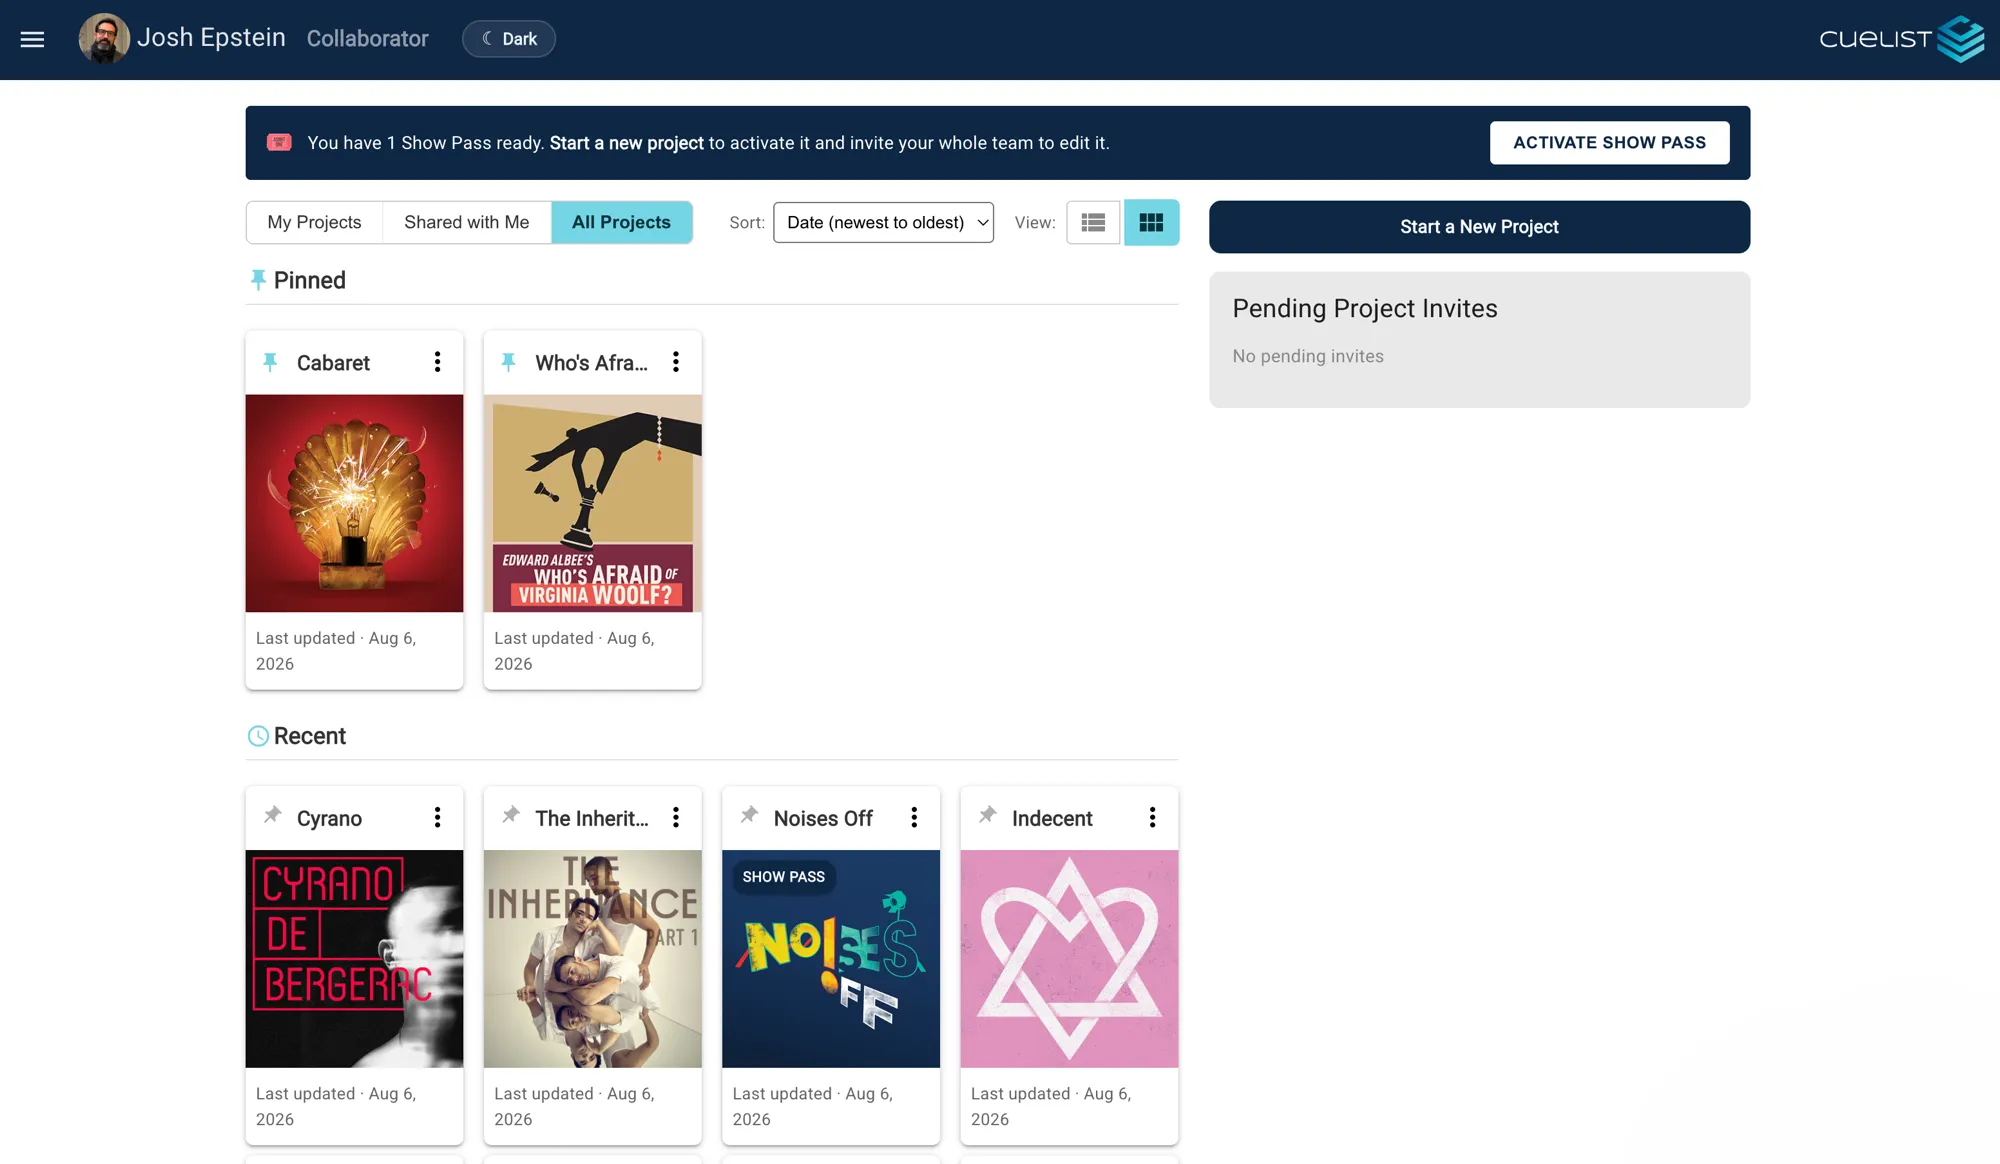This screenshot has width=2000, height=1164.
Task: Open The Inheritance poster thumbnail
Action: pyautogui.click(x=593, y=959)
